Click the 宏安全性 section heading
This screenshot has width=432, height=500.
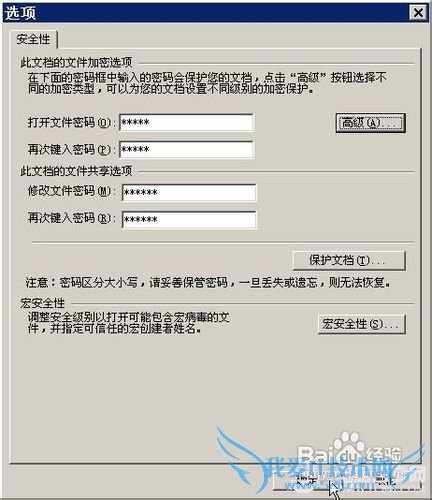tap(42, 303)
